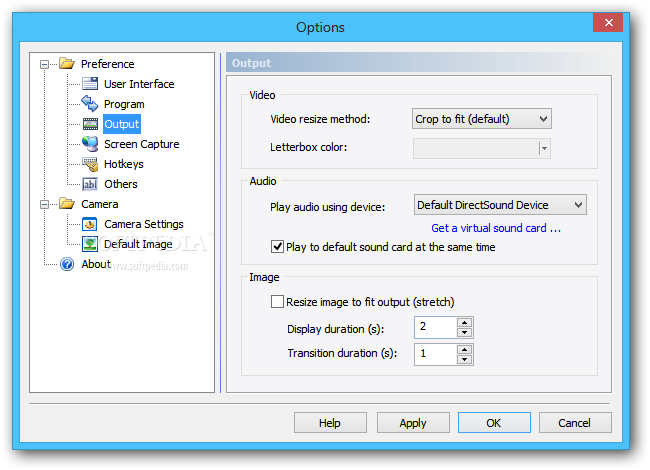The height and width of the screenshot is (470, 650).
Task: Open Screen Capture settings page
Action: click(141, 144)
